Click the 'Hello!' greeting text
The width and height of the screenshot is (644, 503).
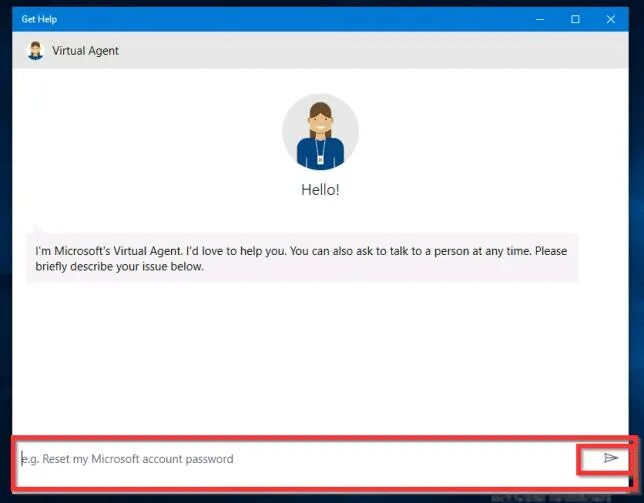tap(320, 190)
